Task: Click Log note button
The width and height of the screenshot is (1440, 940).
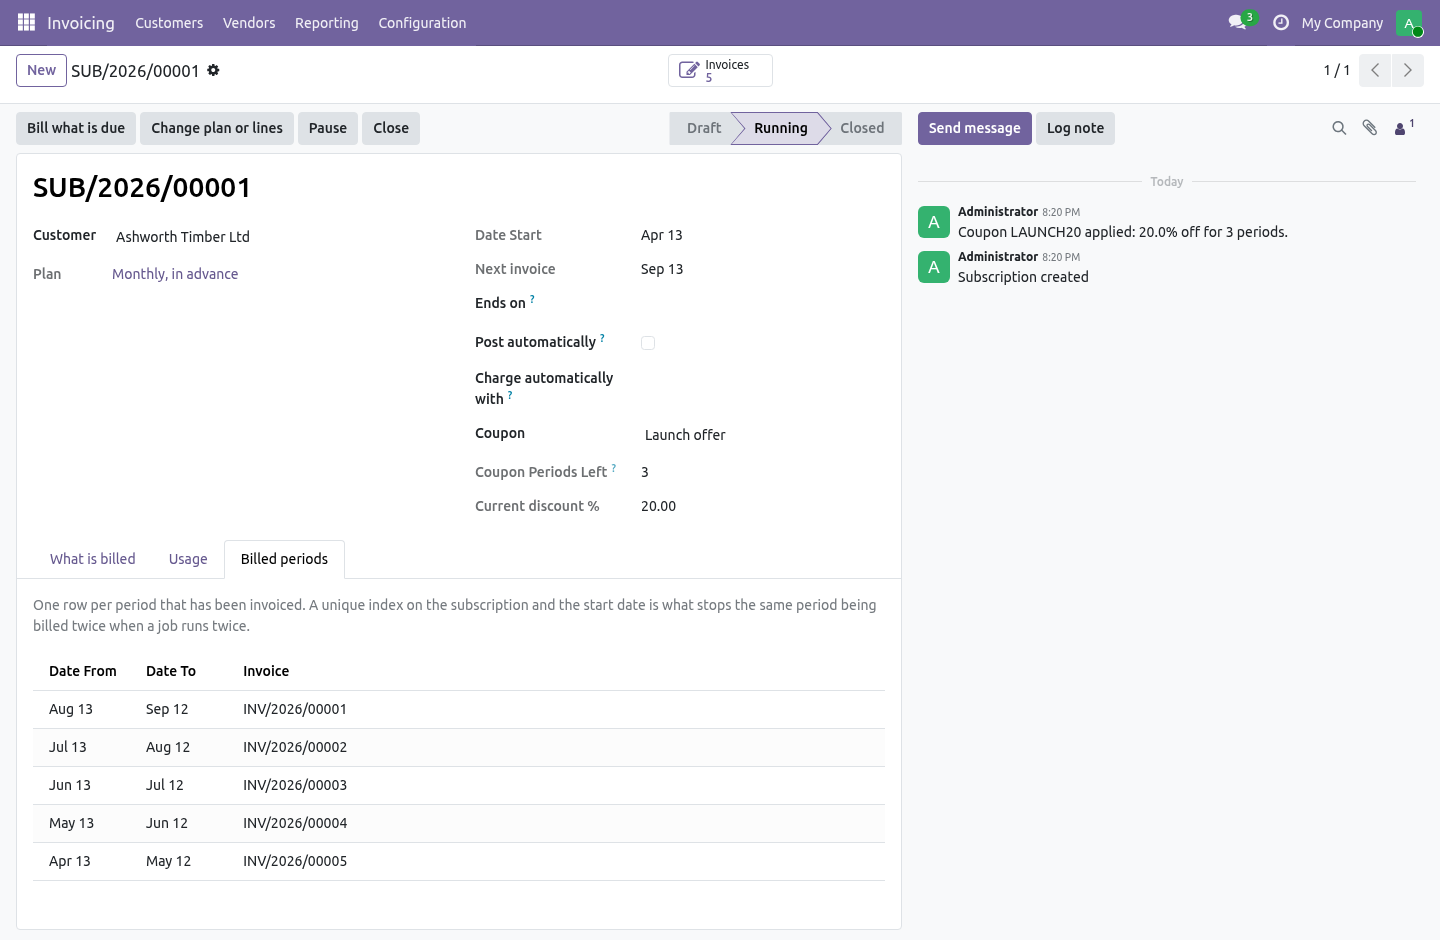Action: 1075,128
